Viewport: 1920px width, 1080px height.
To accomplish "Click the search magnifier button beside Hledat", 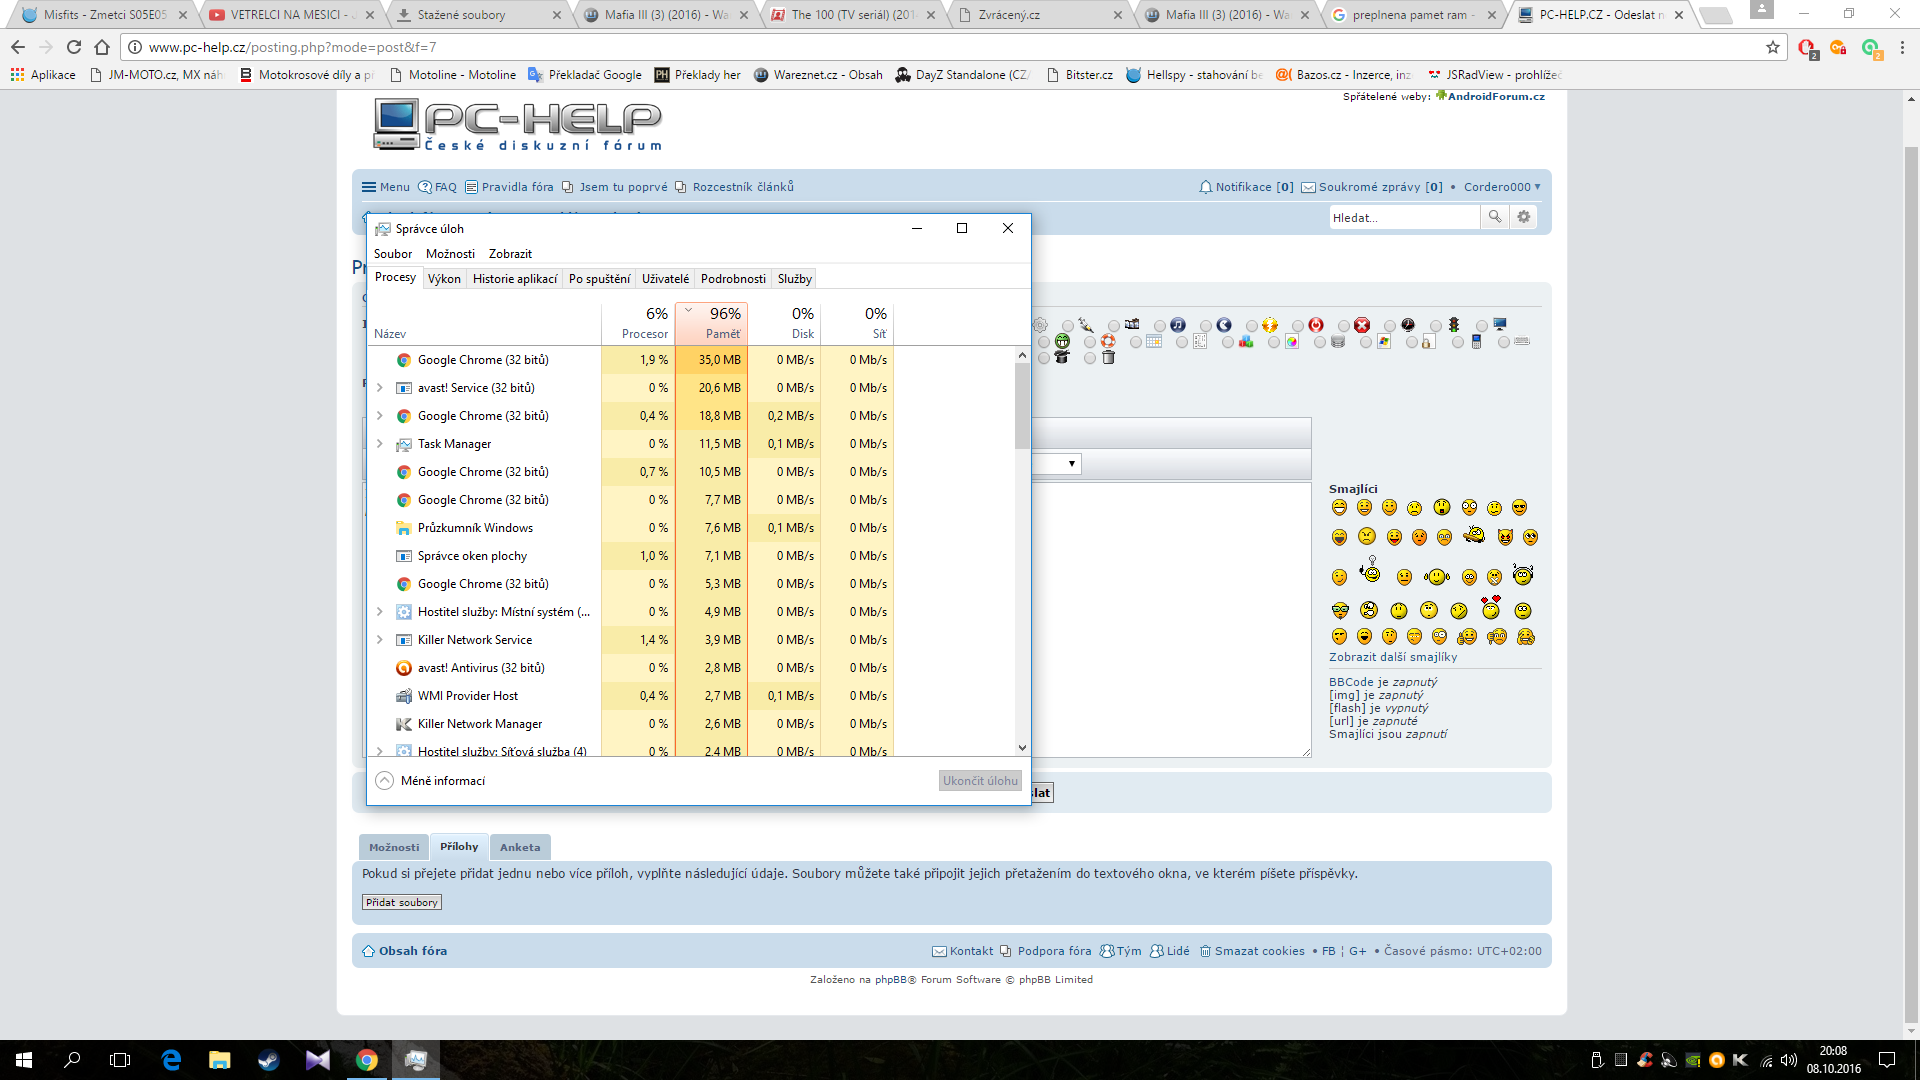I will (x=1494, y=217).
